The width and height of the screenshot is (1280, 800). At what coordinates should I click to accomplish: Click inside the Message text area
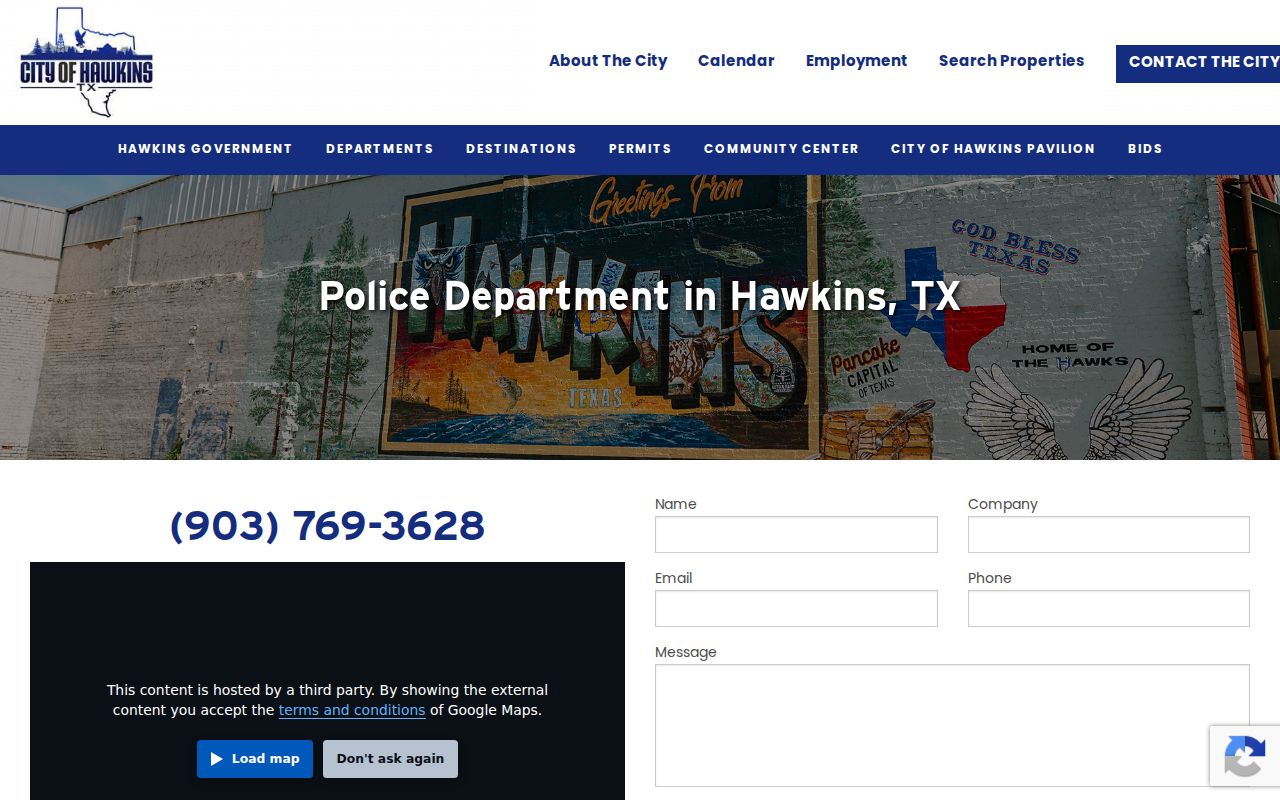tap(952, 725)
